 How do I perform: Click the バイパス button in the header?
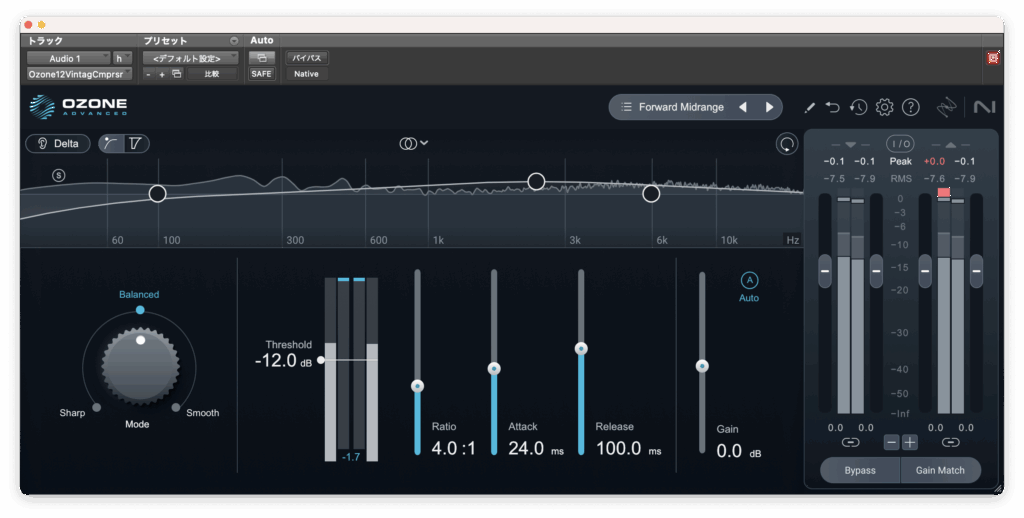(x=307, y=58)
